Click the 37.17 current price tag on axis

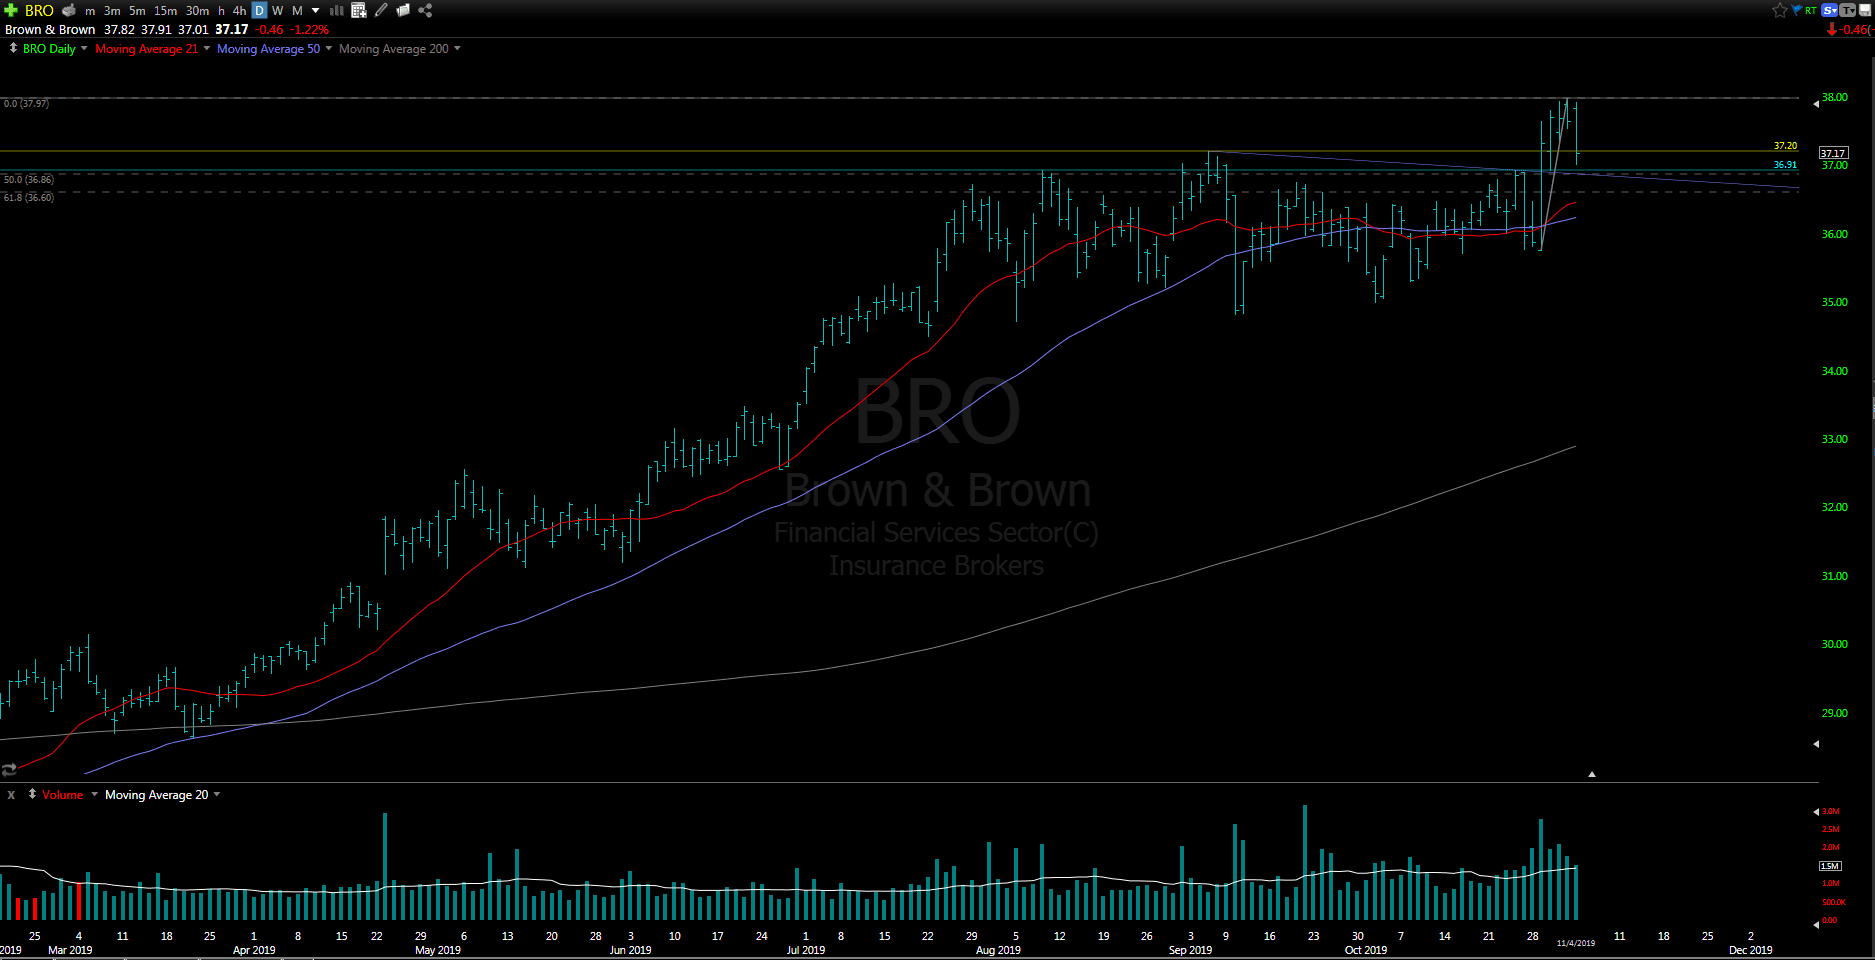1833,153
